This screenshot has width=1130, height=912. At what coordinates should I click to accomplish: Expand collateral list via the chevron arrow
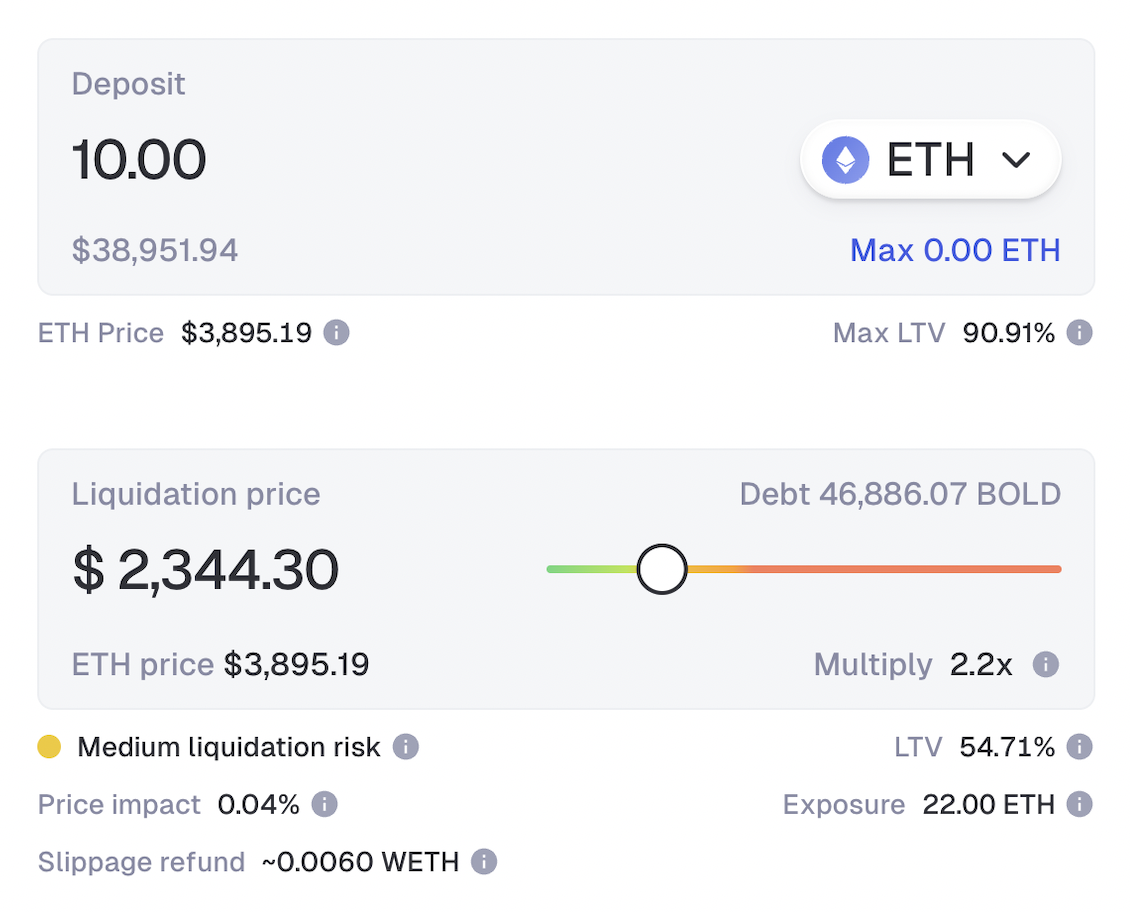coord(1016,160)
